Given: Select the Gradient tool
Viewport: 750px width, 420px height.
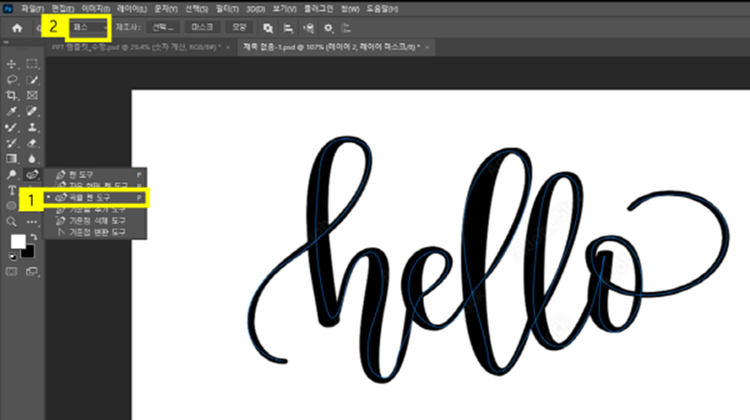Looking at the screenshot, I should (11, 158).
